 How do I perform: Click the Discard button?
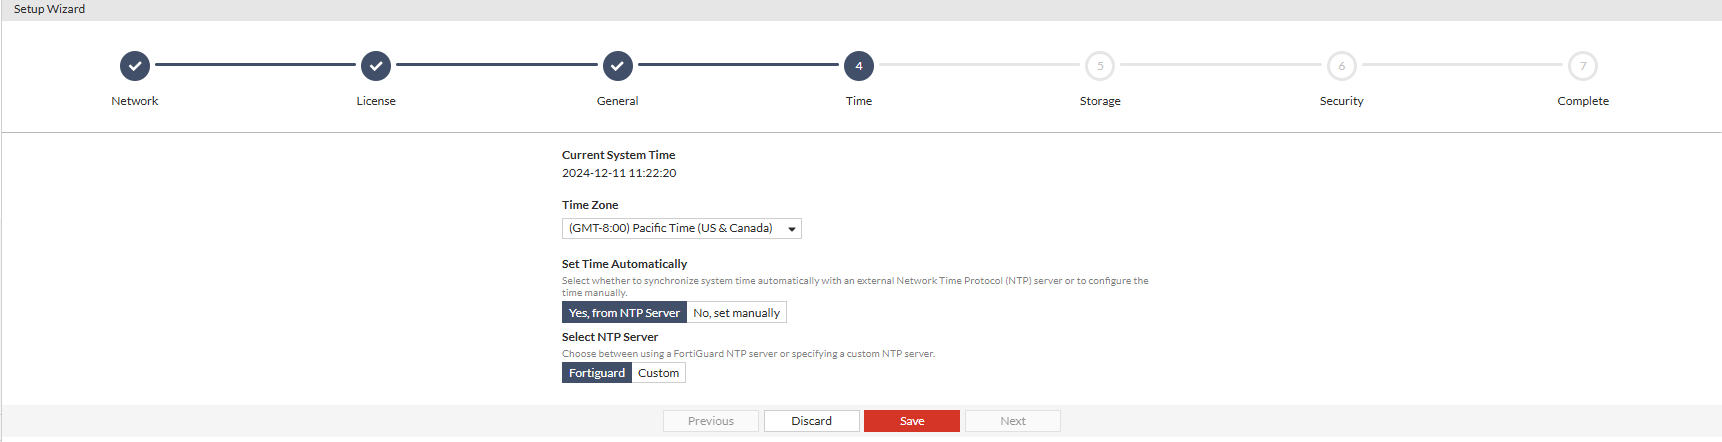pyautogui.click(x=811, y=421)
